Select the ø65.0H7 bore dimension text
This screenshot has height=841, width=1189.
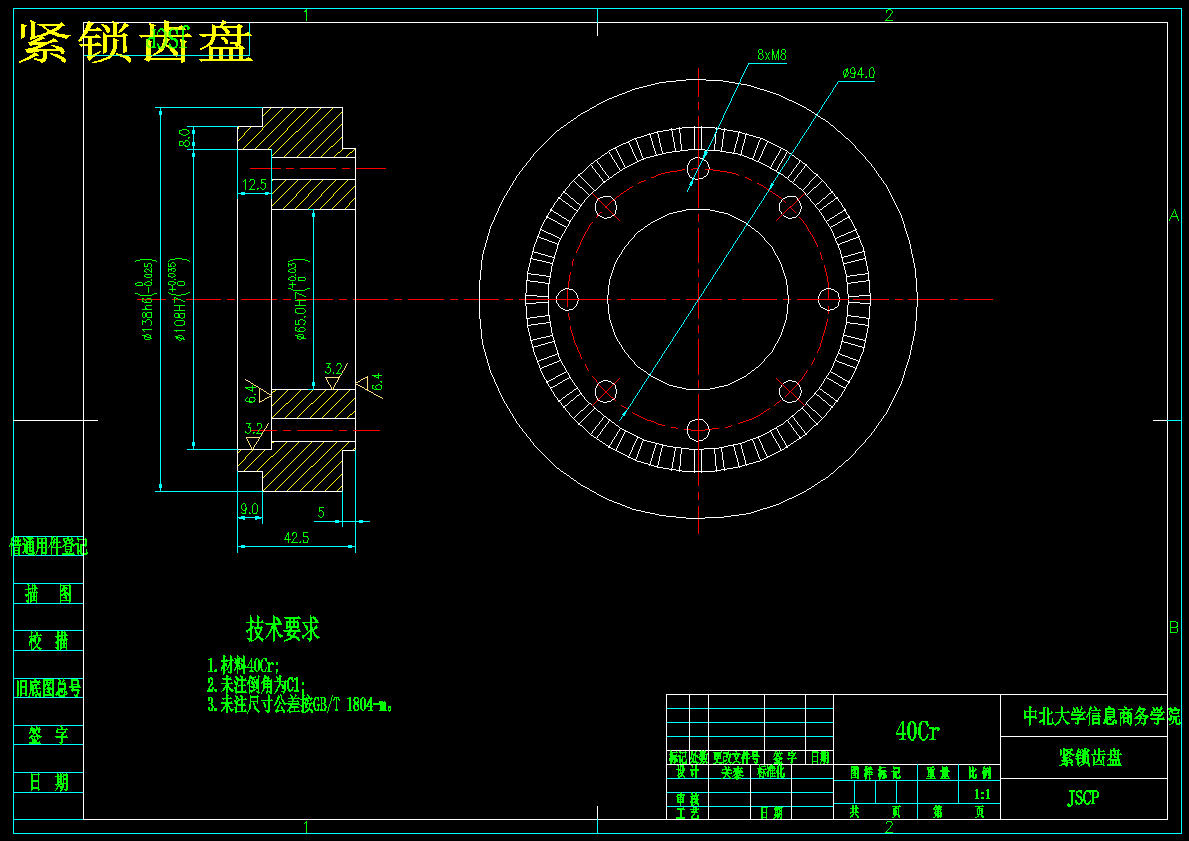pos(301,300)
